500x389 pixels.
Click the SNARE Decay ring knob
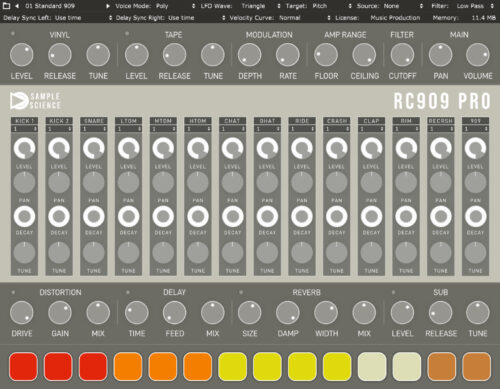94,216
